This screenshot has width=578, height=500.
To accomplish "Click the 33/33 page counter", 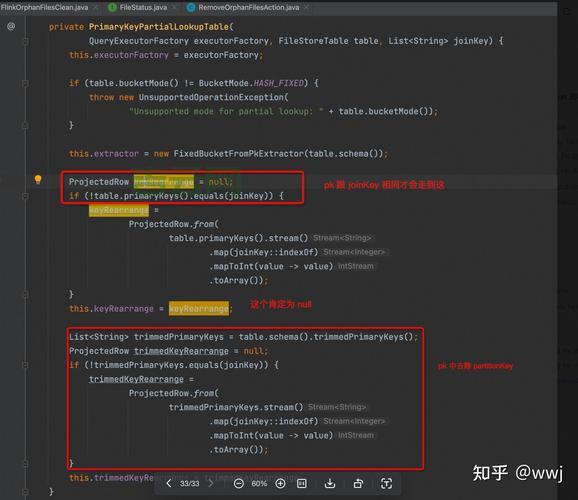I will 189,483.
